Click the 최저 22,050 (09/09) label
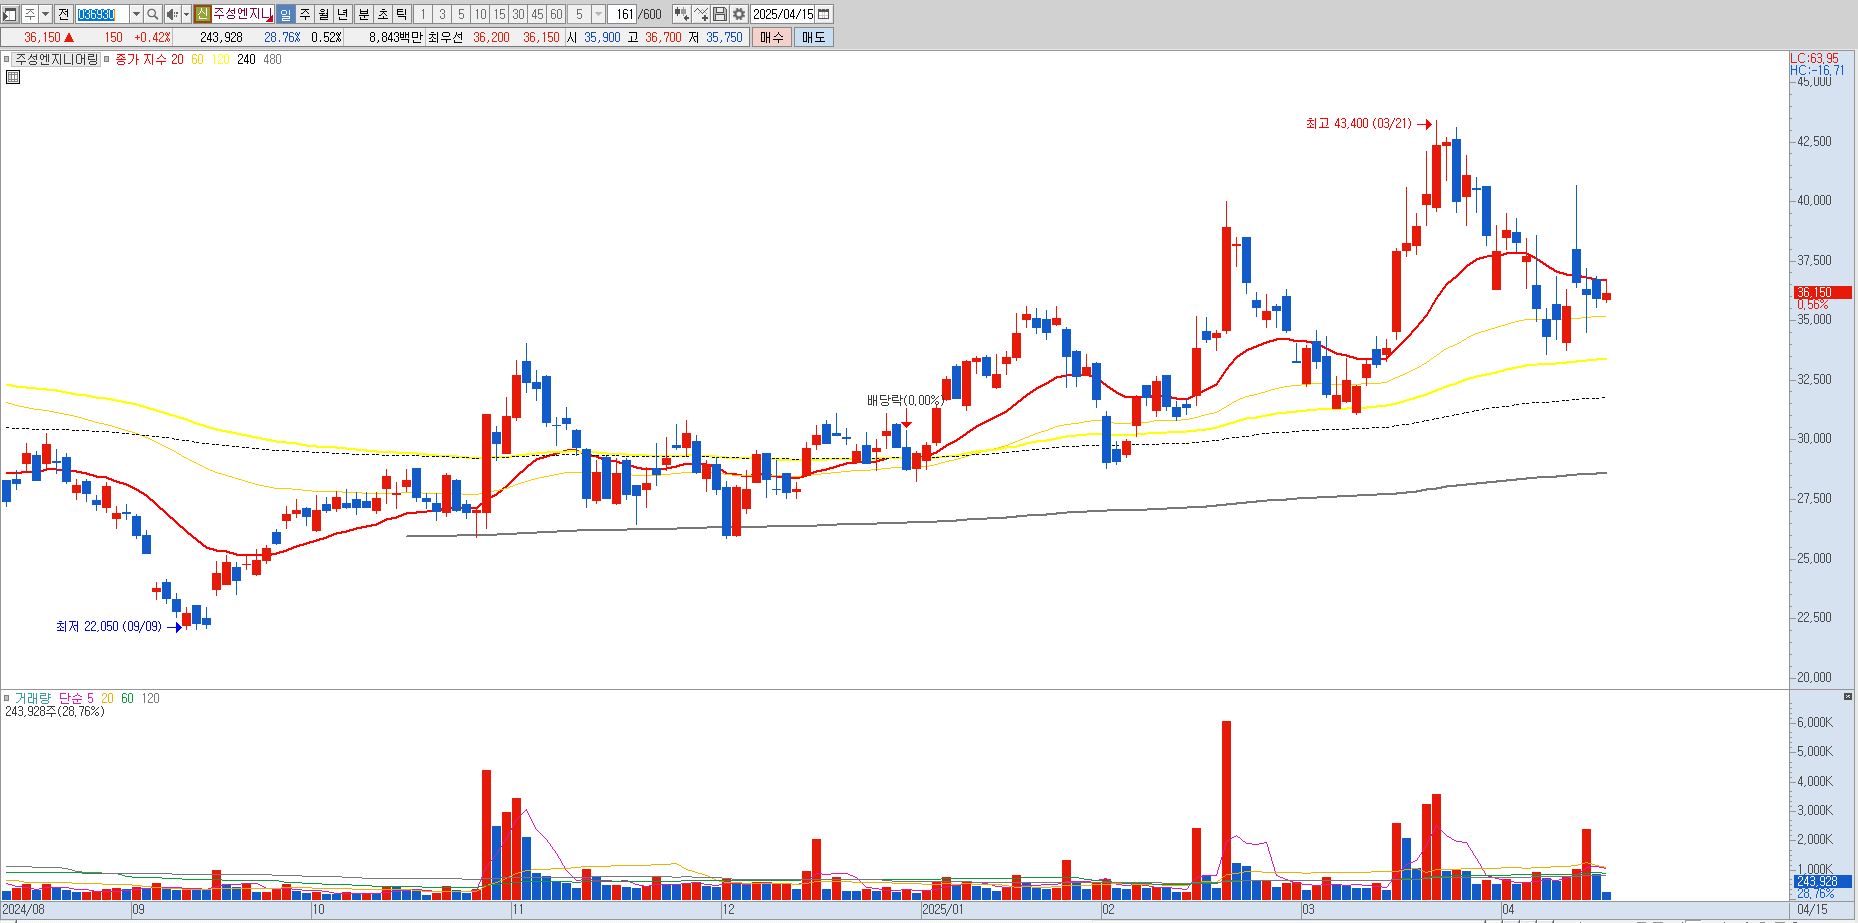 [x=108, y=627]
